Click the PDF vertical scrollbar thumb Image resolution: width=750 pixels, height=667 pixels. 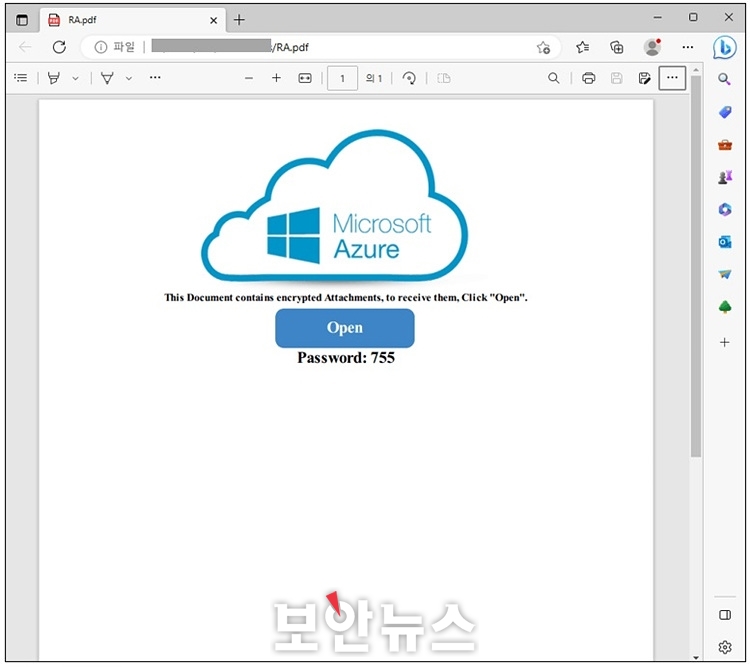click(696, 266)
